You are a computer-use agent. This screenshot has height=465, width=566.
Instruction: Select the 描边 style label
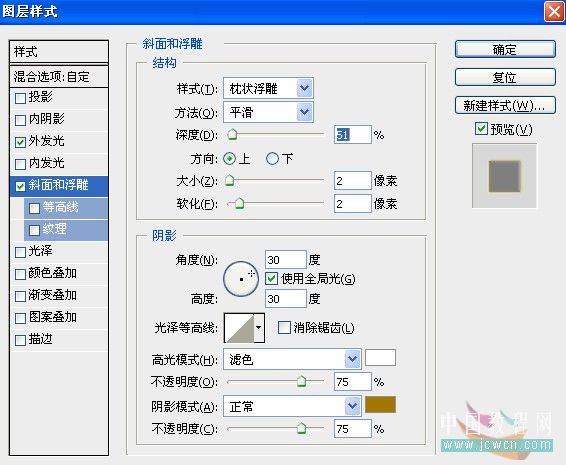(41, 339)
